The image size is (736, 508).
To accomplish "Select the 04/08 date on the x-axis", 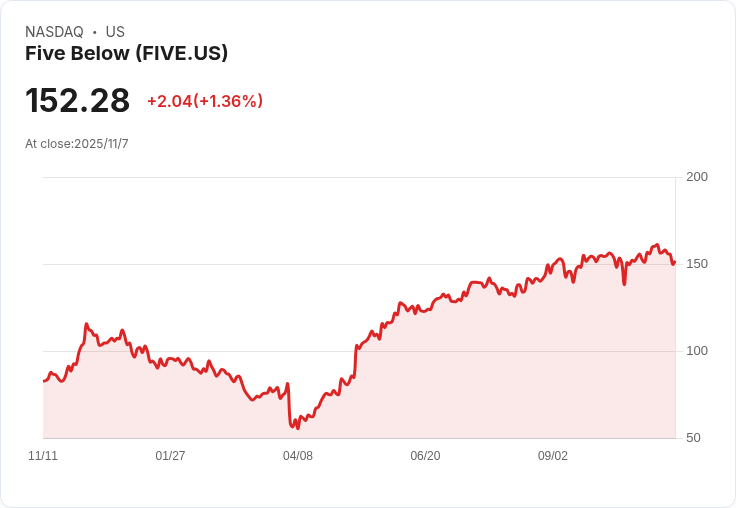I will (x=298, y=456).
